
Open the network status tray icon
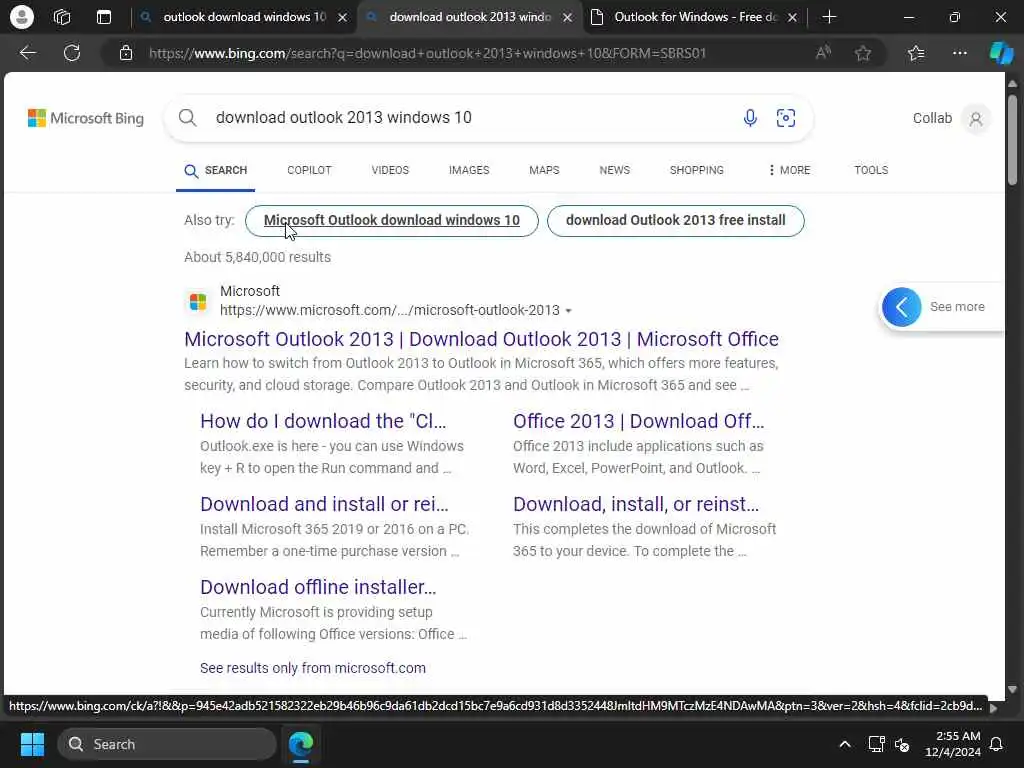pyautogui.click(x=876, y=744)
